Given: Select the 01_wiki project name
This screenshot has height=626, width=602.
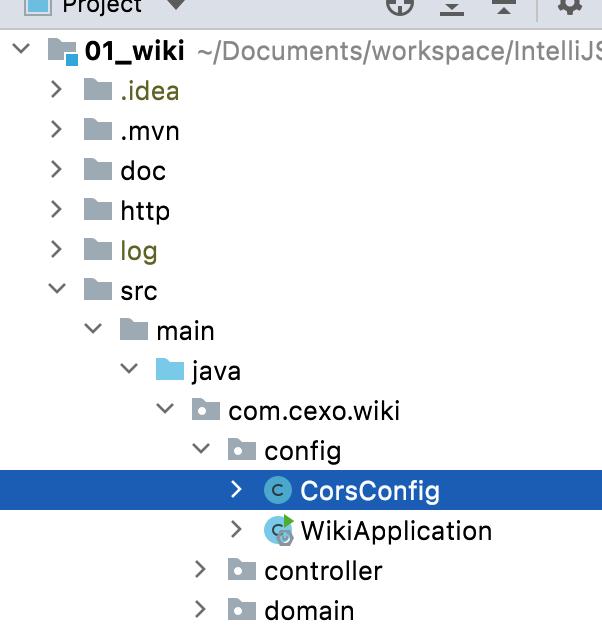Looking at the screenshot, I should 135,52.
